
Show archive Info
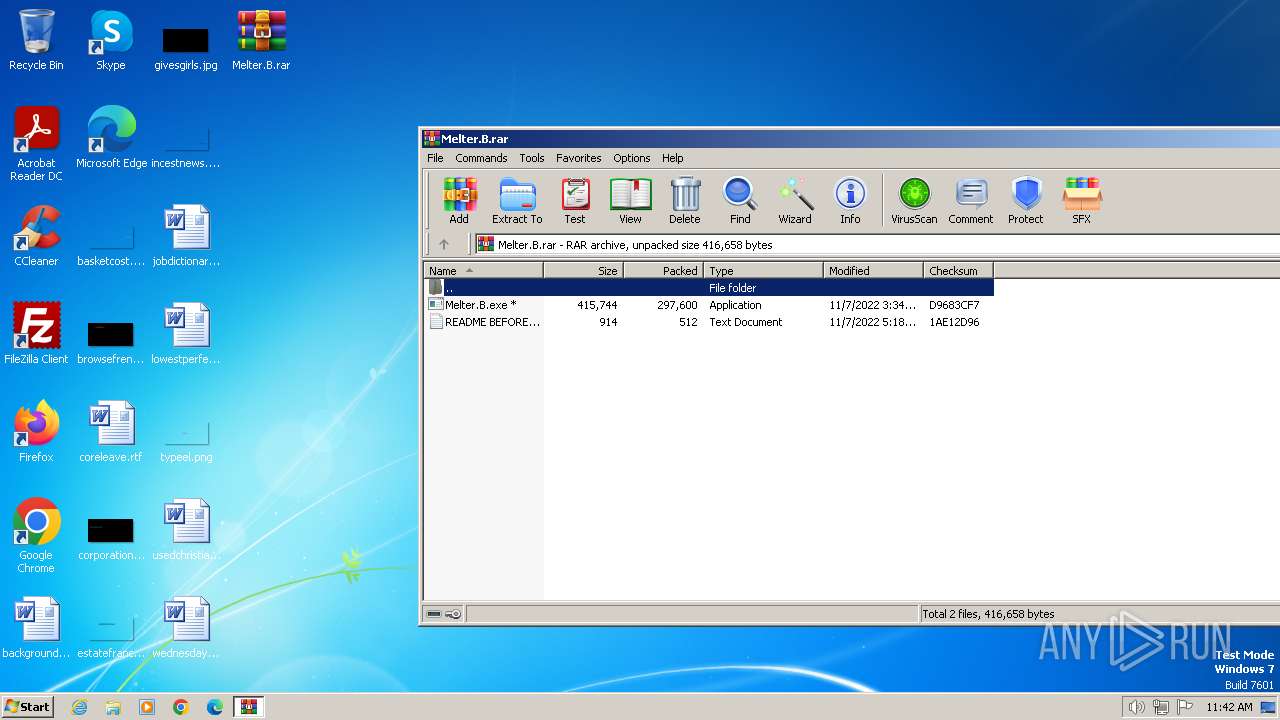[850, 200]
